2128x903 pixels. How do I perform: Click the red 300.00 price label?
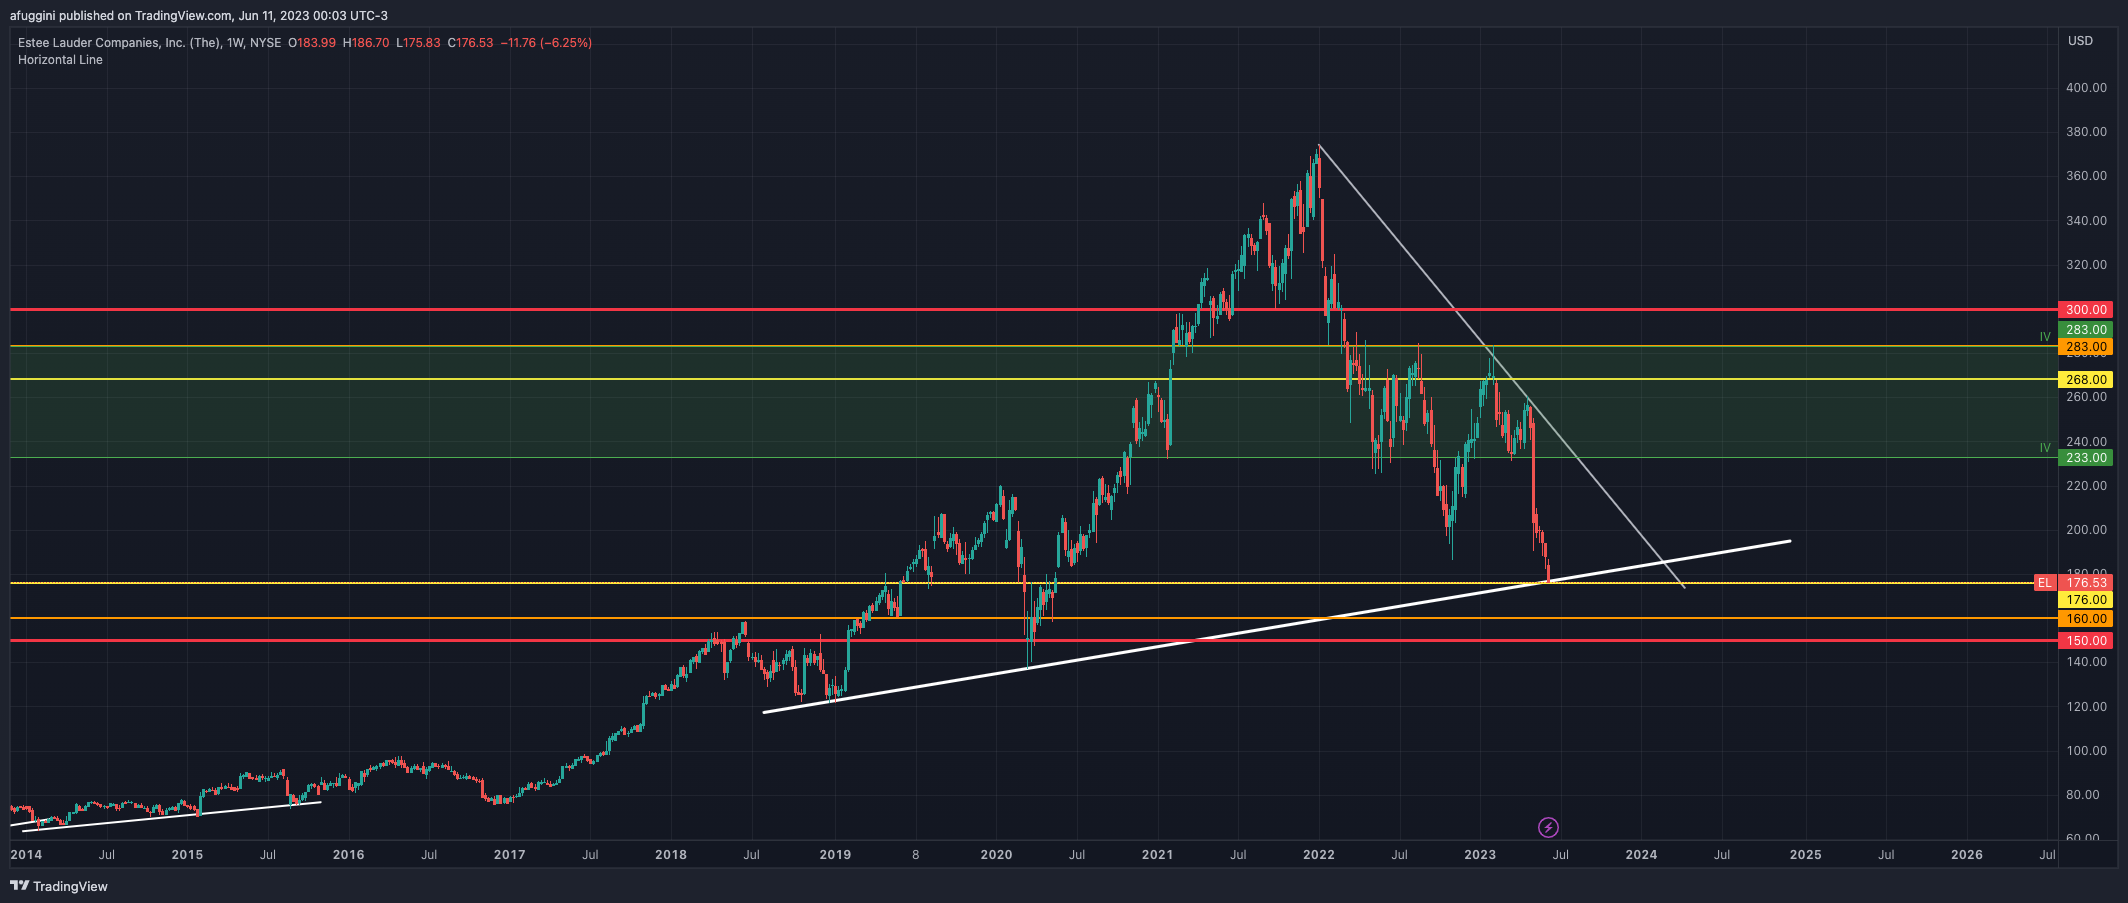click(2086, 310)
